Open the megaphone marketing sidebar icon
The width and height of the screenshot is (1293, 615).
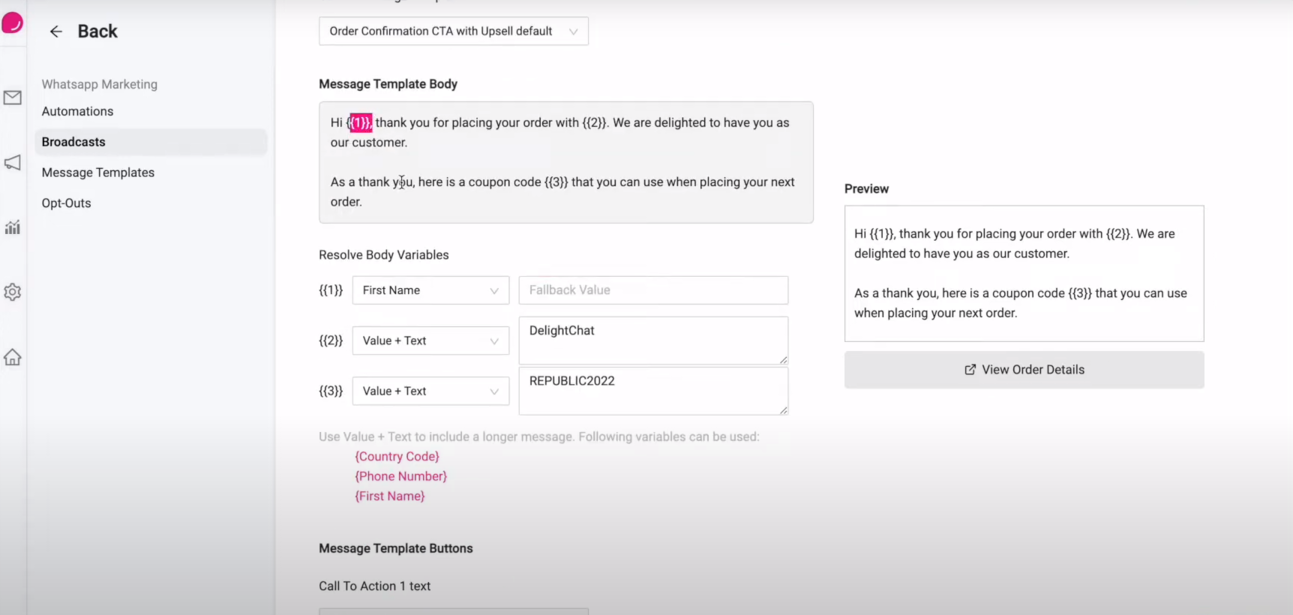pyautogui.click(x=12, y=163)
